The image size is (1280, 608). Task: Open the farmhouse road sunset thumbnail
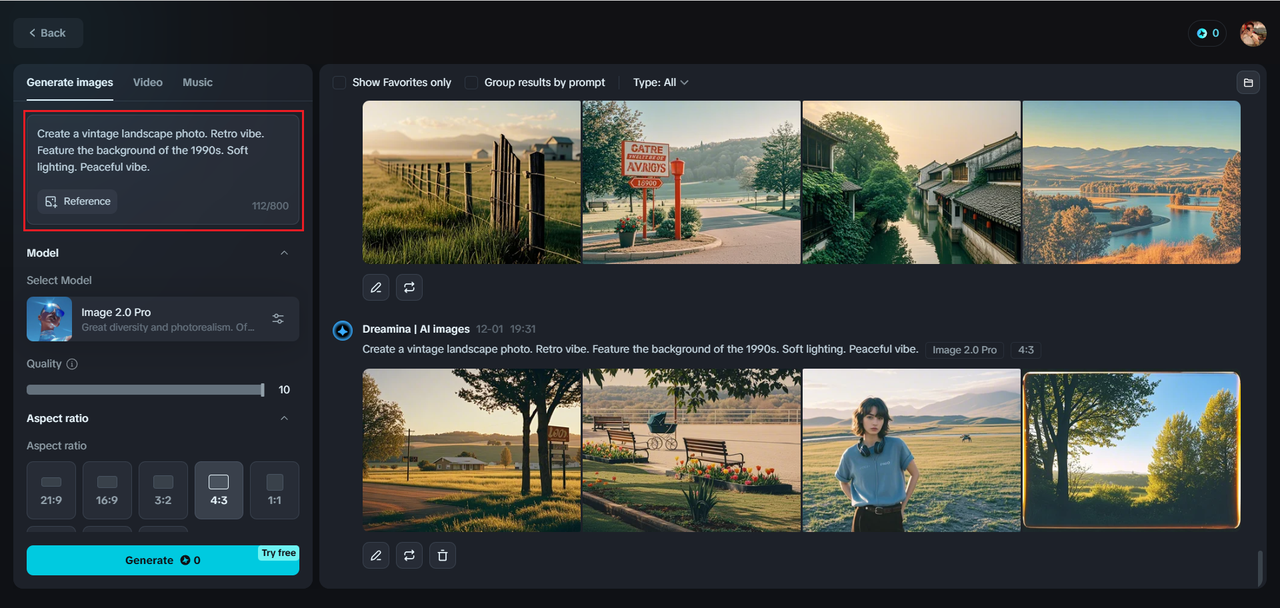471,450
